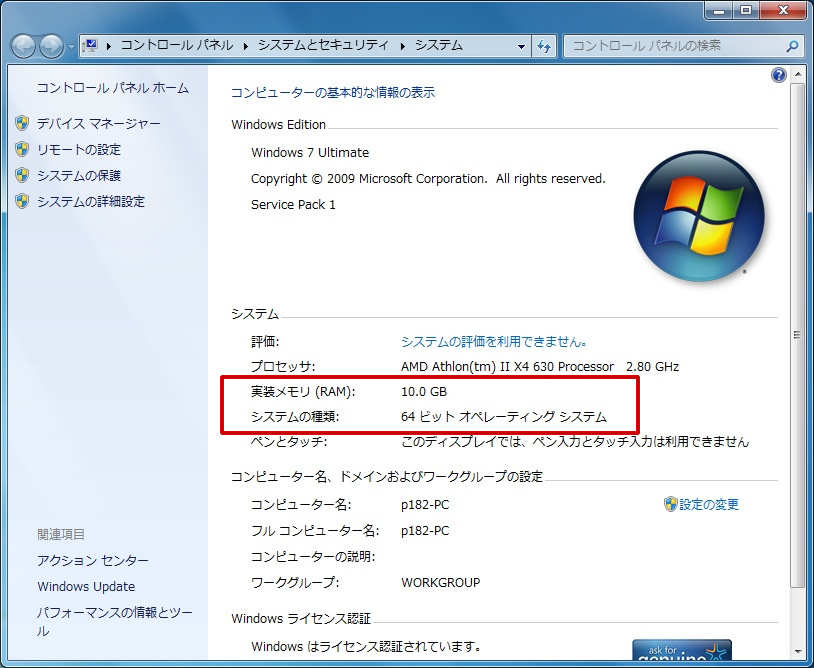Expand the chevron before システムとセキュリティ
Screen dimensions: 814x668
pos(246,46)
